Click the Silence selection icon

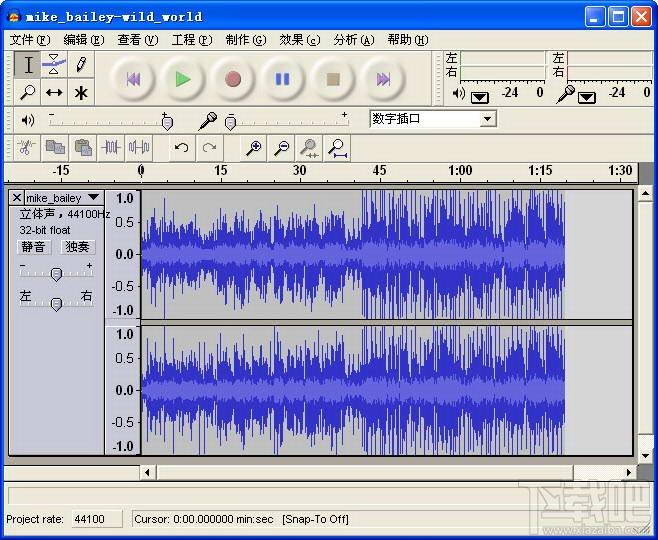point(139,148)
